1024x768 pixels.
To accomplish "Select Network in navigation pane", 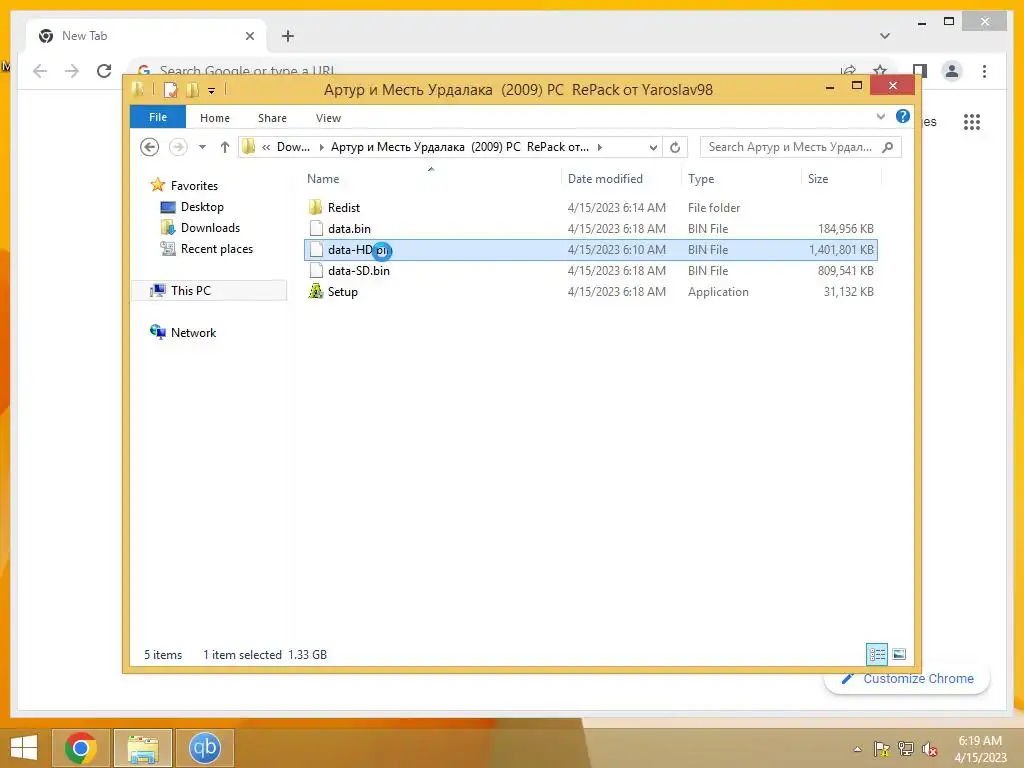I will [193, 332].
